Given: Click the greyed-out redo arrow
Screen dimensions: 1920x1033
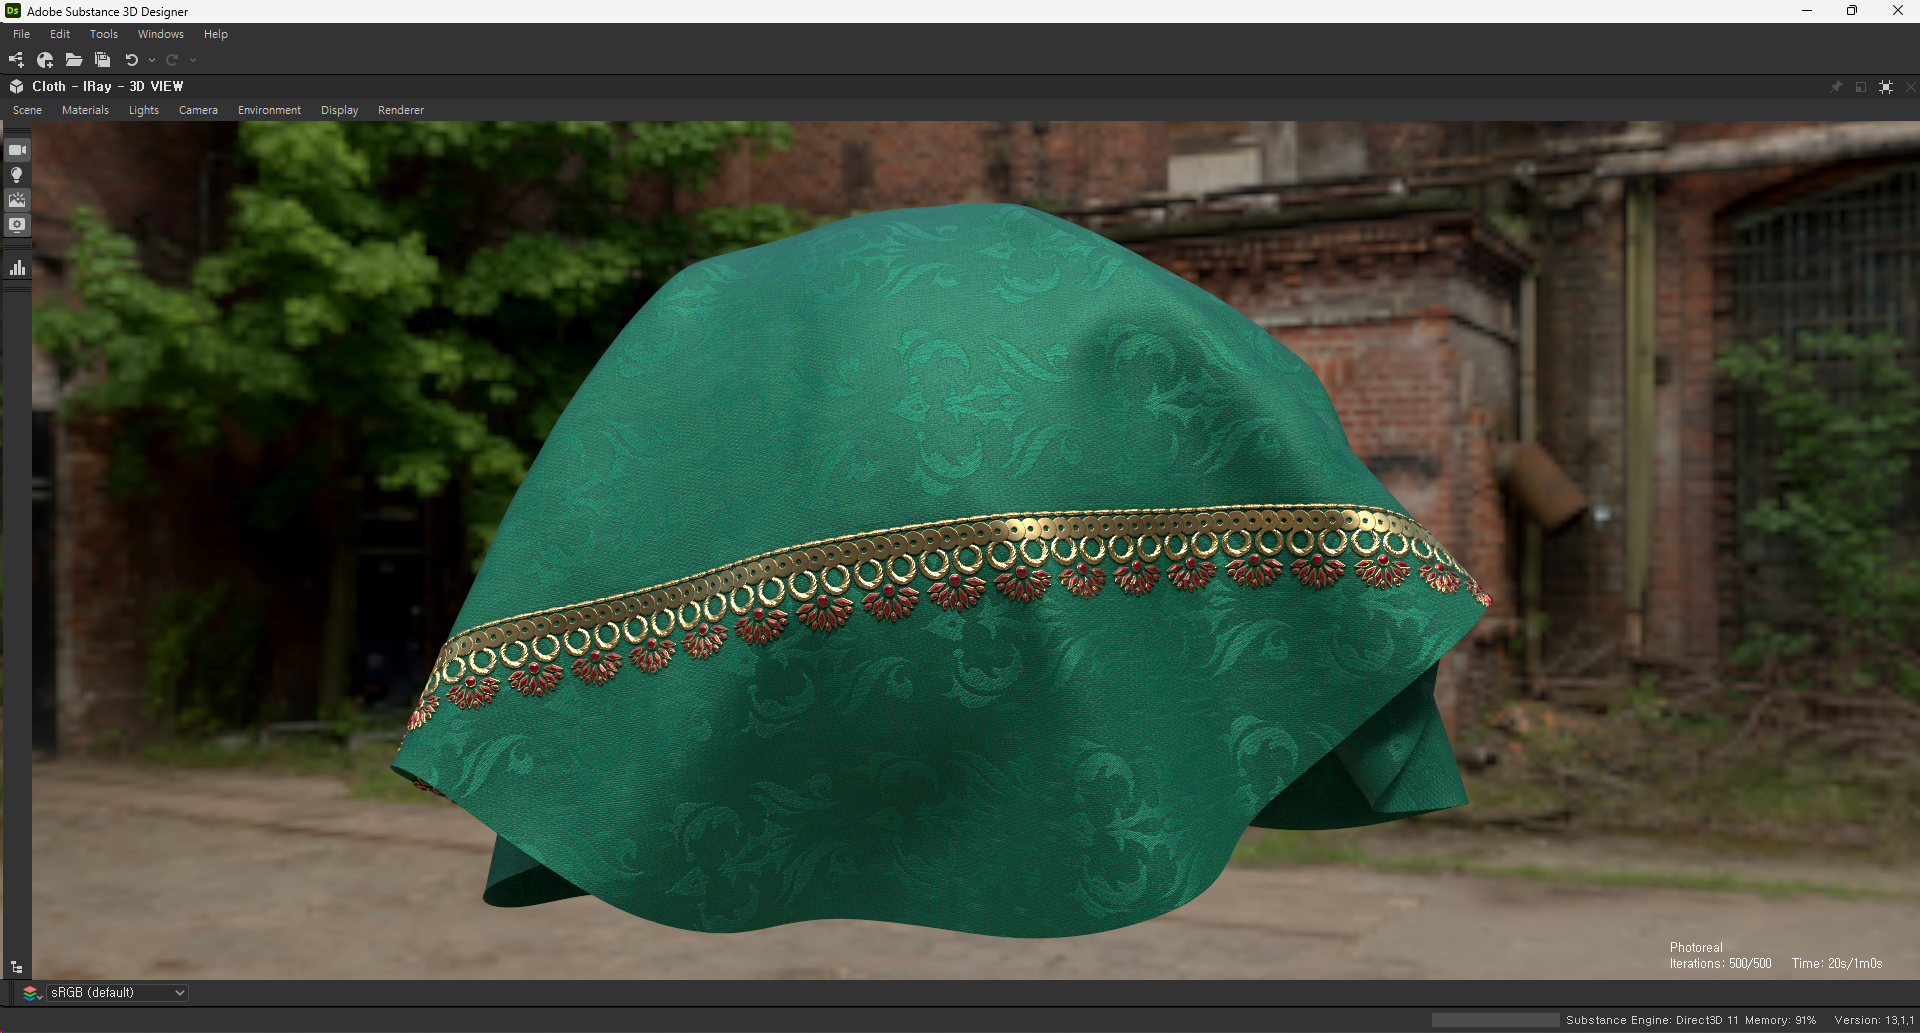Looking at the screenshot, I should click(172, 60).
